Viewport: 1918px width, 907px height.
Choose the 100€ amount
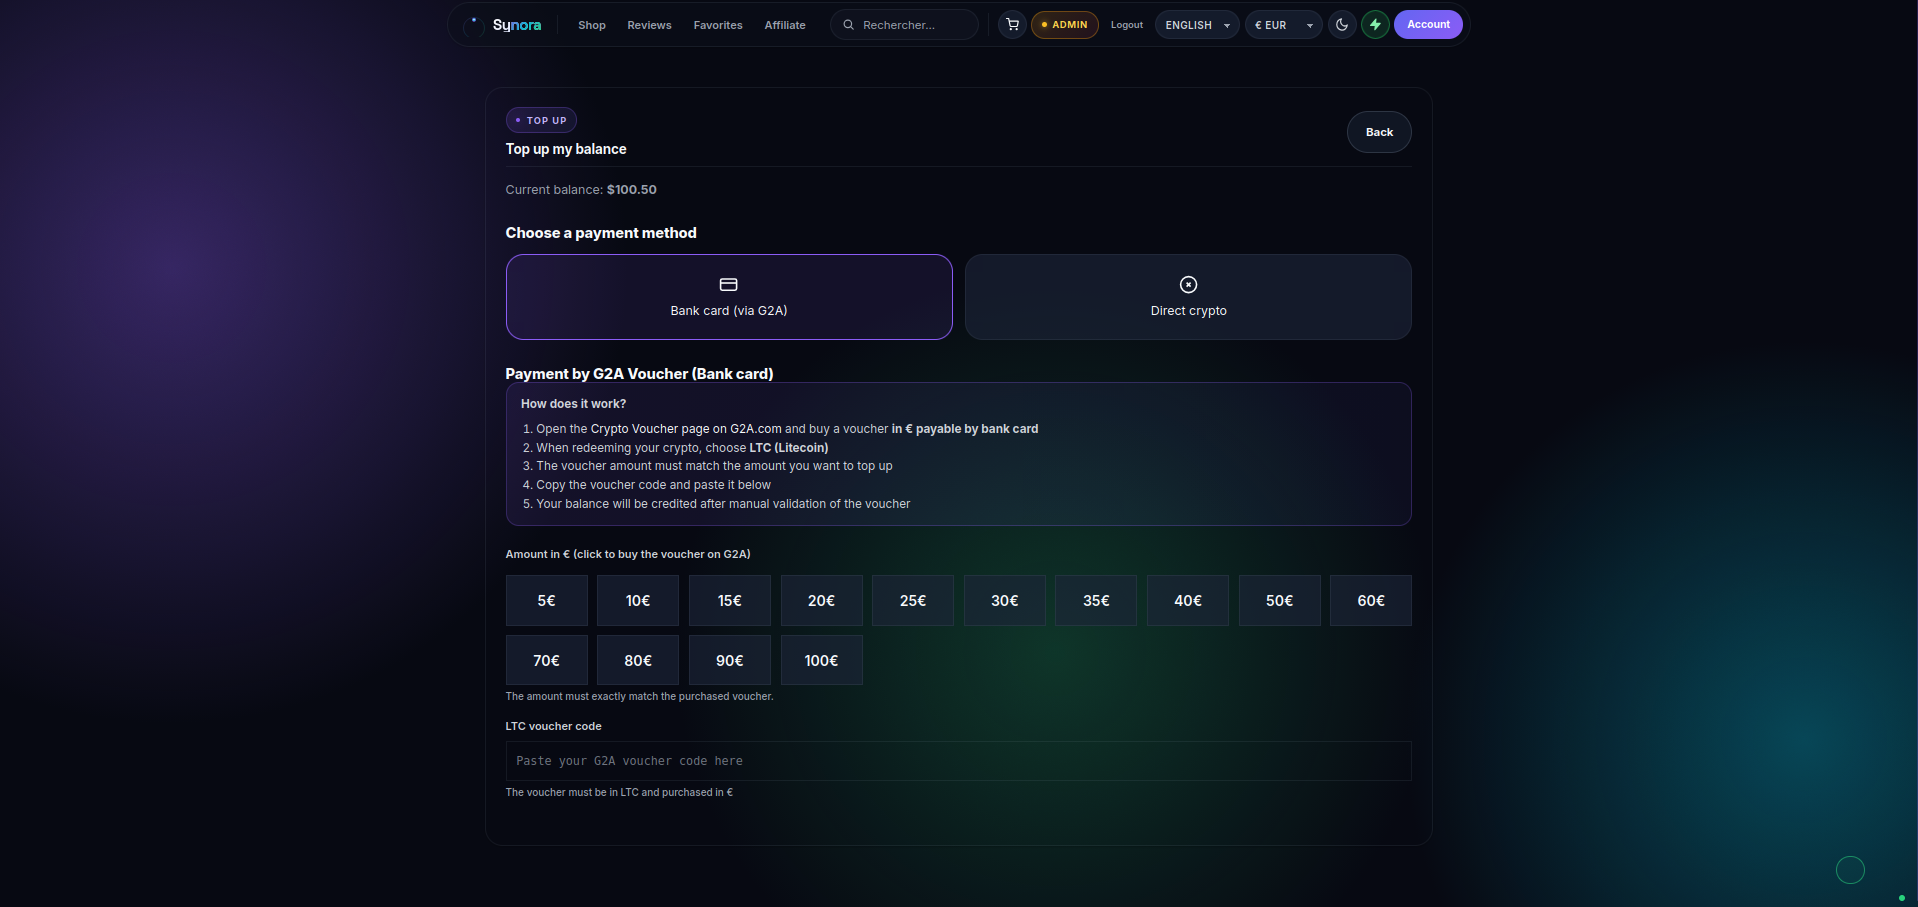(821, 661)
